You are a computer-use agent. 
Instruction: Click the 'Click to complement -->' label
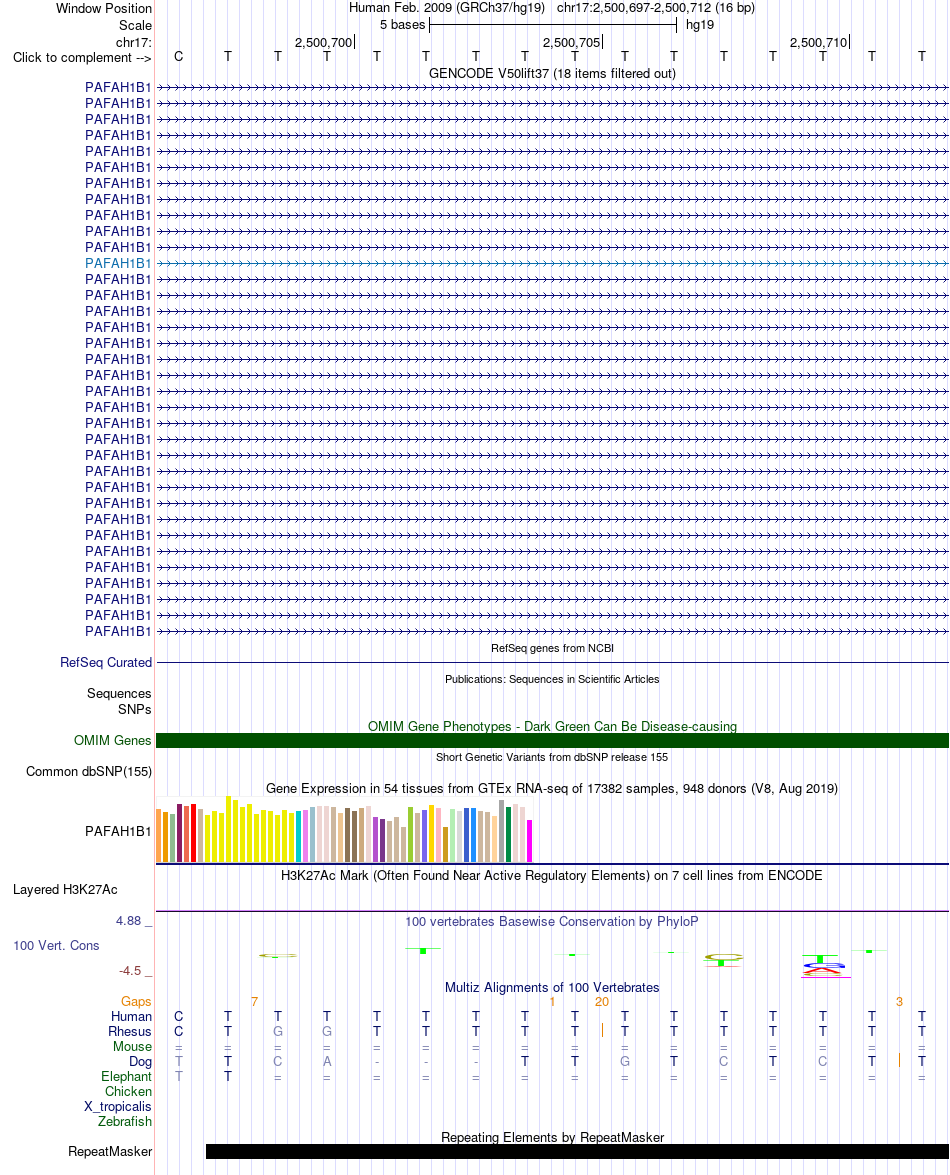point(82,58)
